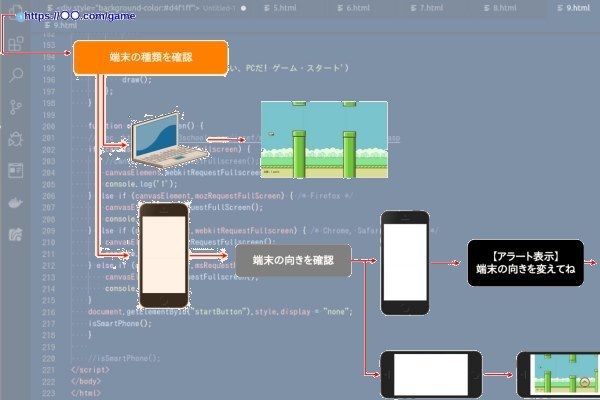Click the orange 端末の種類を確認 box
Image resolution: width=600 pixels, height=400 pixels.
(x=151, y=57)
